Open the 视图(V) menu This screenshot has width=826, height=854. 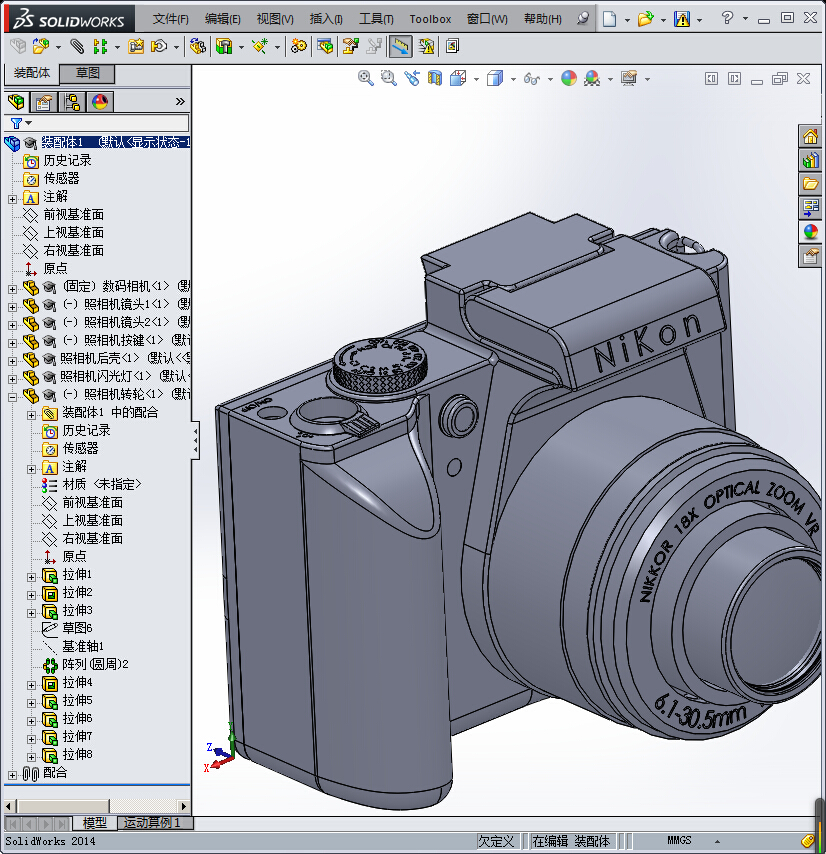click(x=275, y=19)
